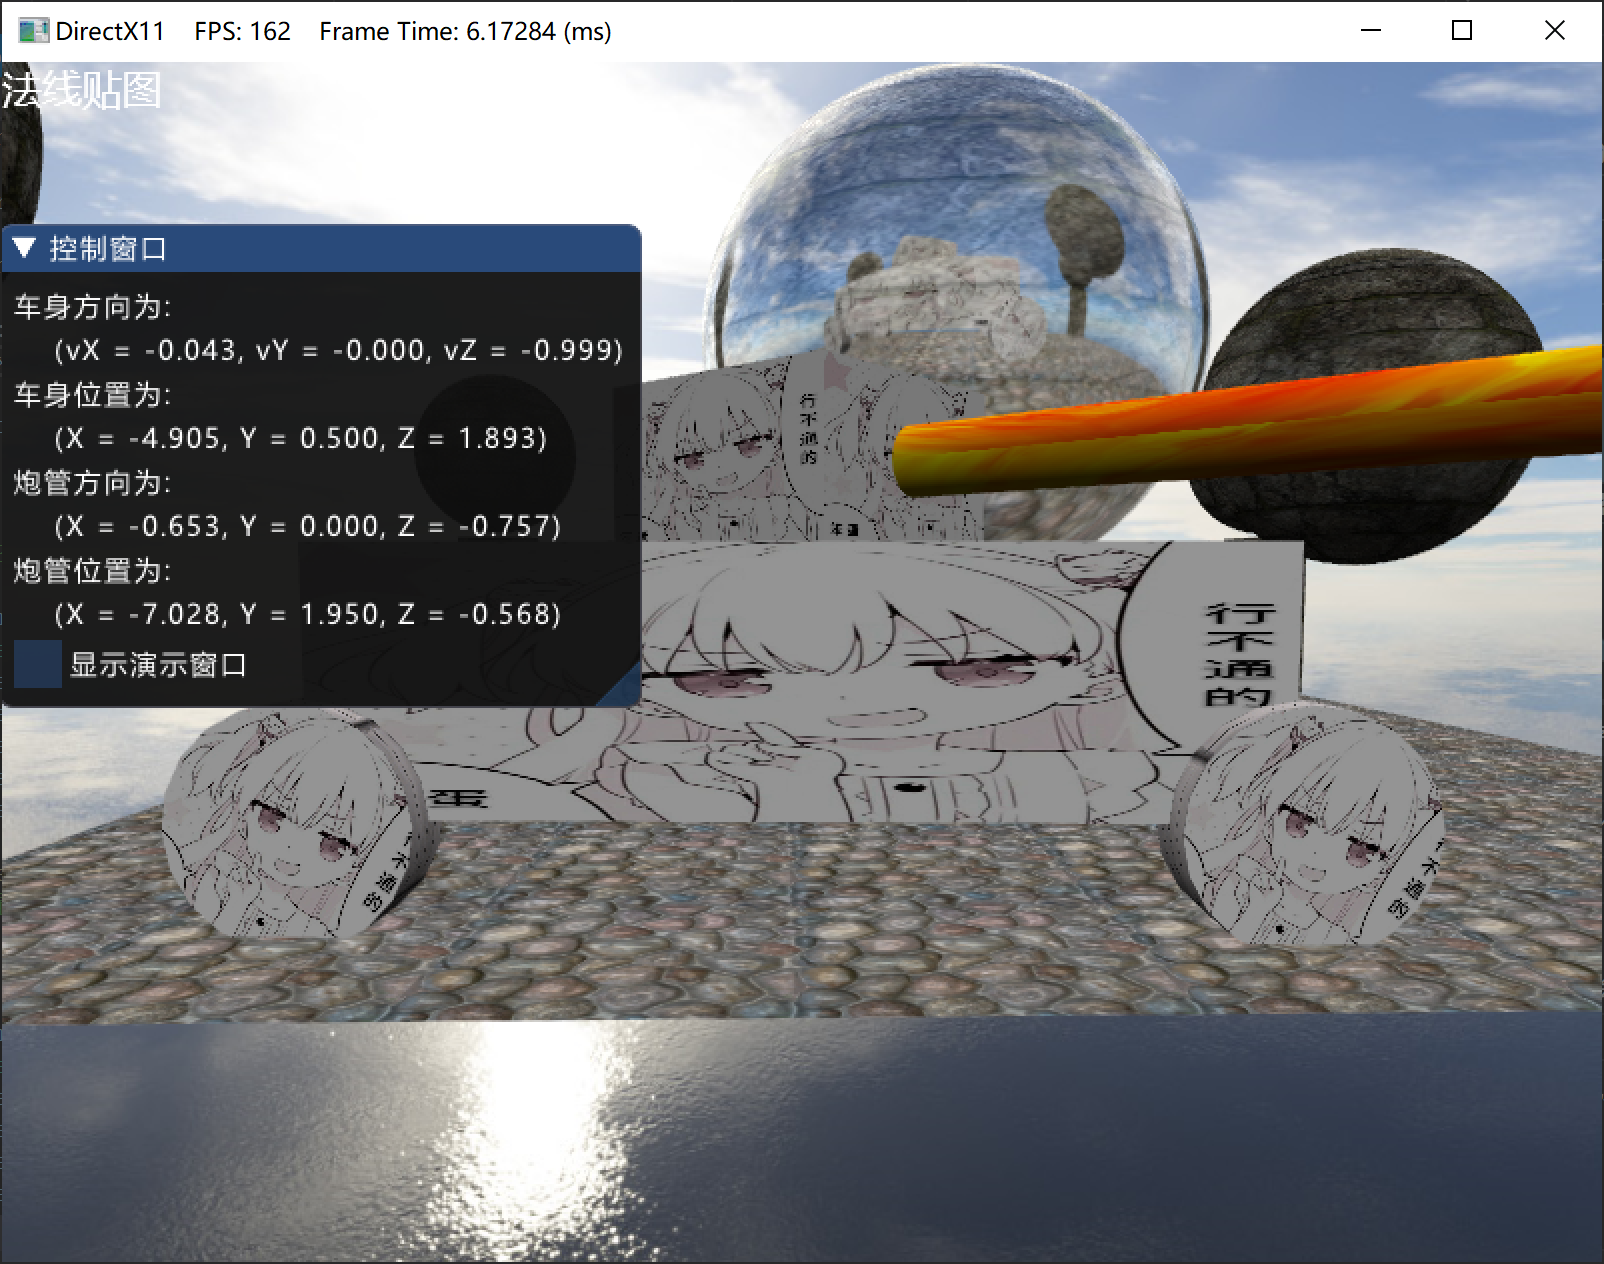Viewport: 1604px width, 1264px height.
Task: Click the 法线贴图 overlay text
Action: coord(81,90)
